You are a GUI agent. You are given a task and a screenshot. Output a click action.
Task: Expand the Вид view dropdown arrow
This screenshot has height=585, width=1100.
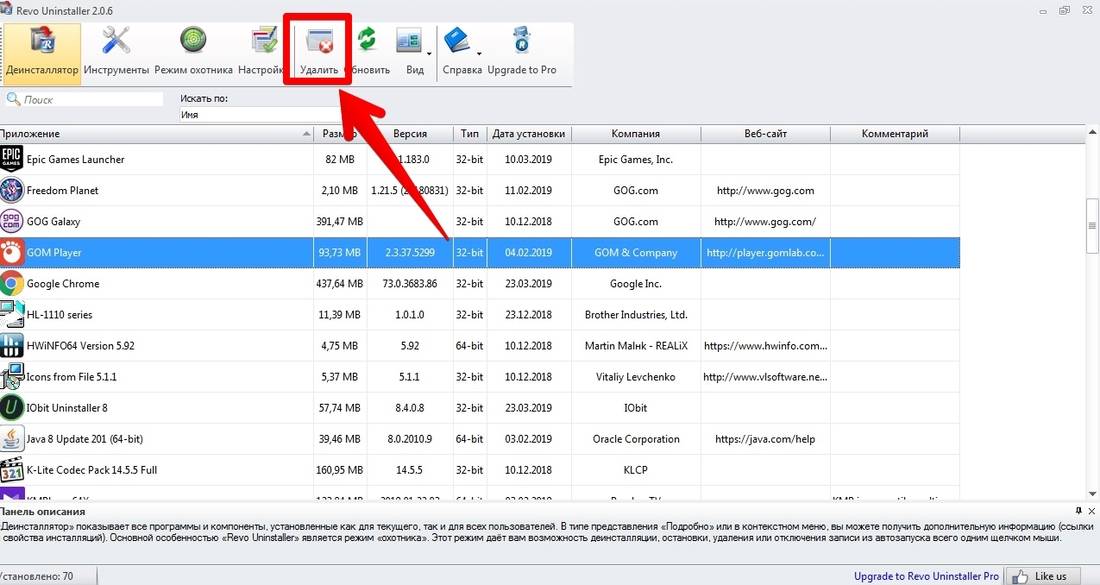point(429,53)
